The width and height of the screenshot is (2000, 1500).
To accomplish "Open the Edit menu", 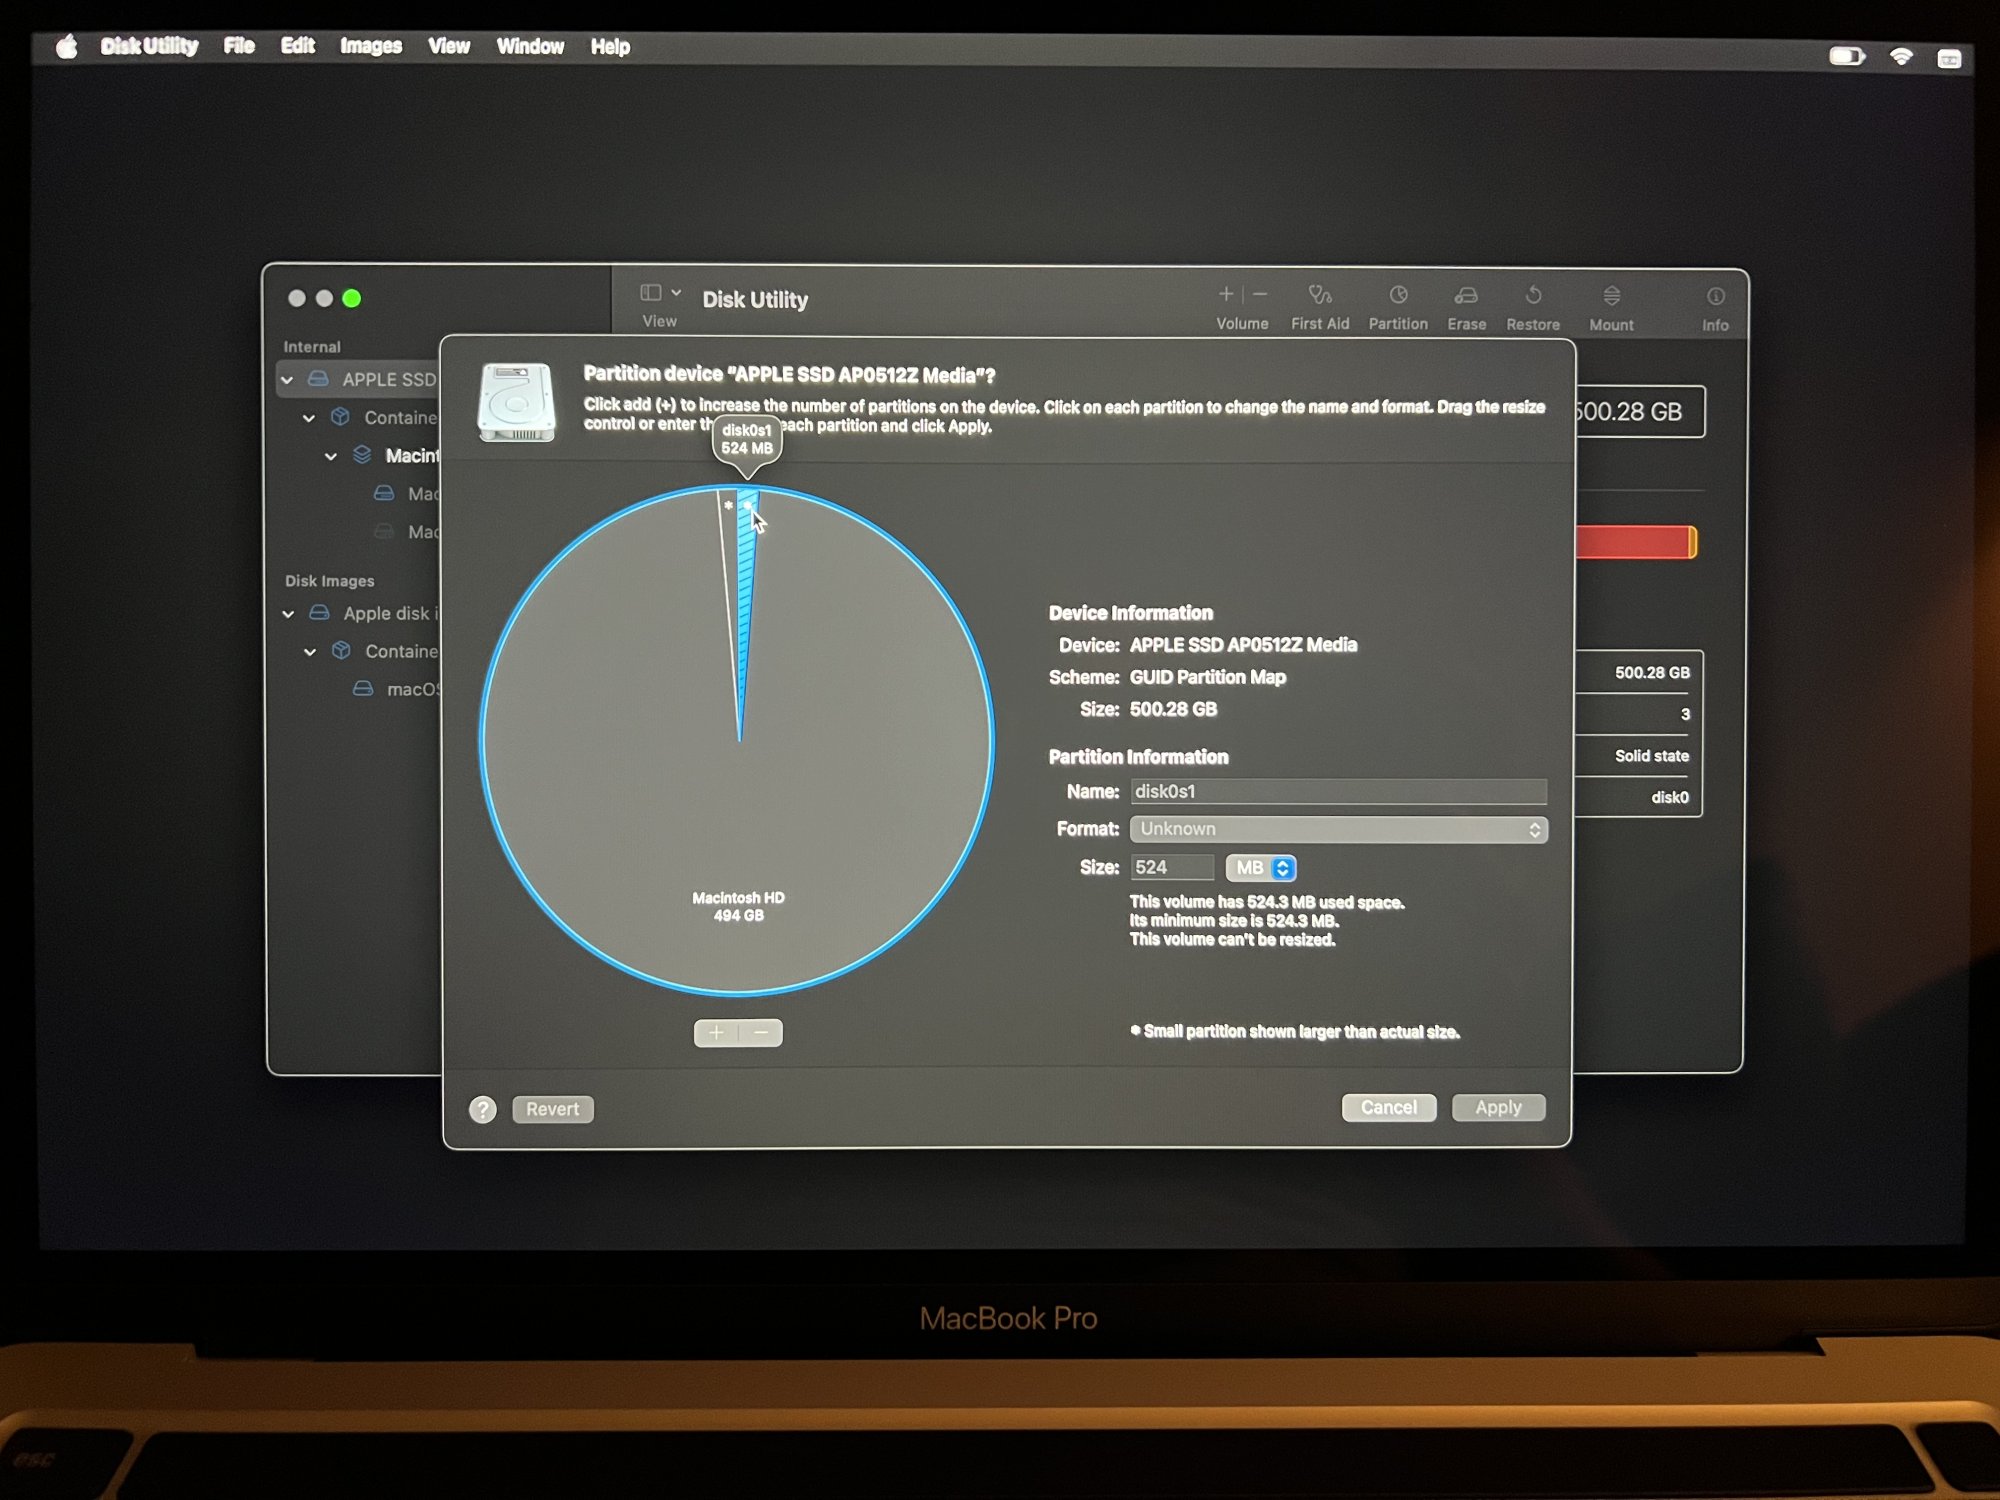I will [x=297, y=46].
